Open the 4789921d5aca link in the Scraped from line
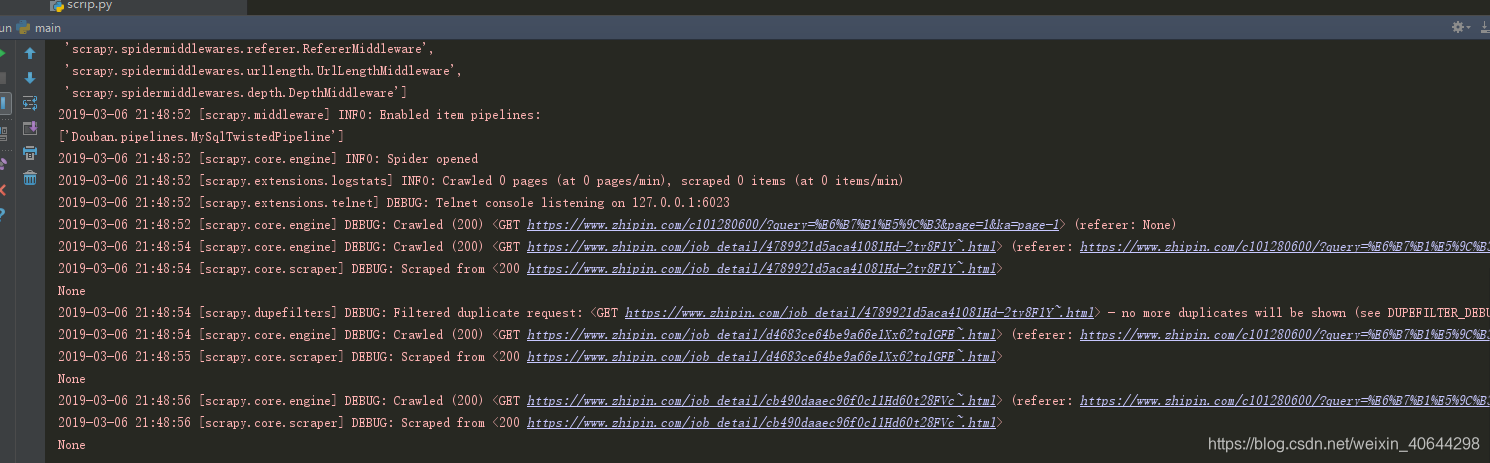 click(x=762, y=269)
